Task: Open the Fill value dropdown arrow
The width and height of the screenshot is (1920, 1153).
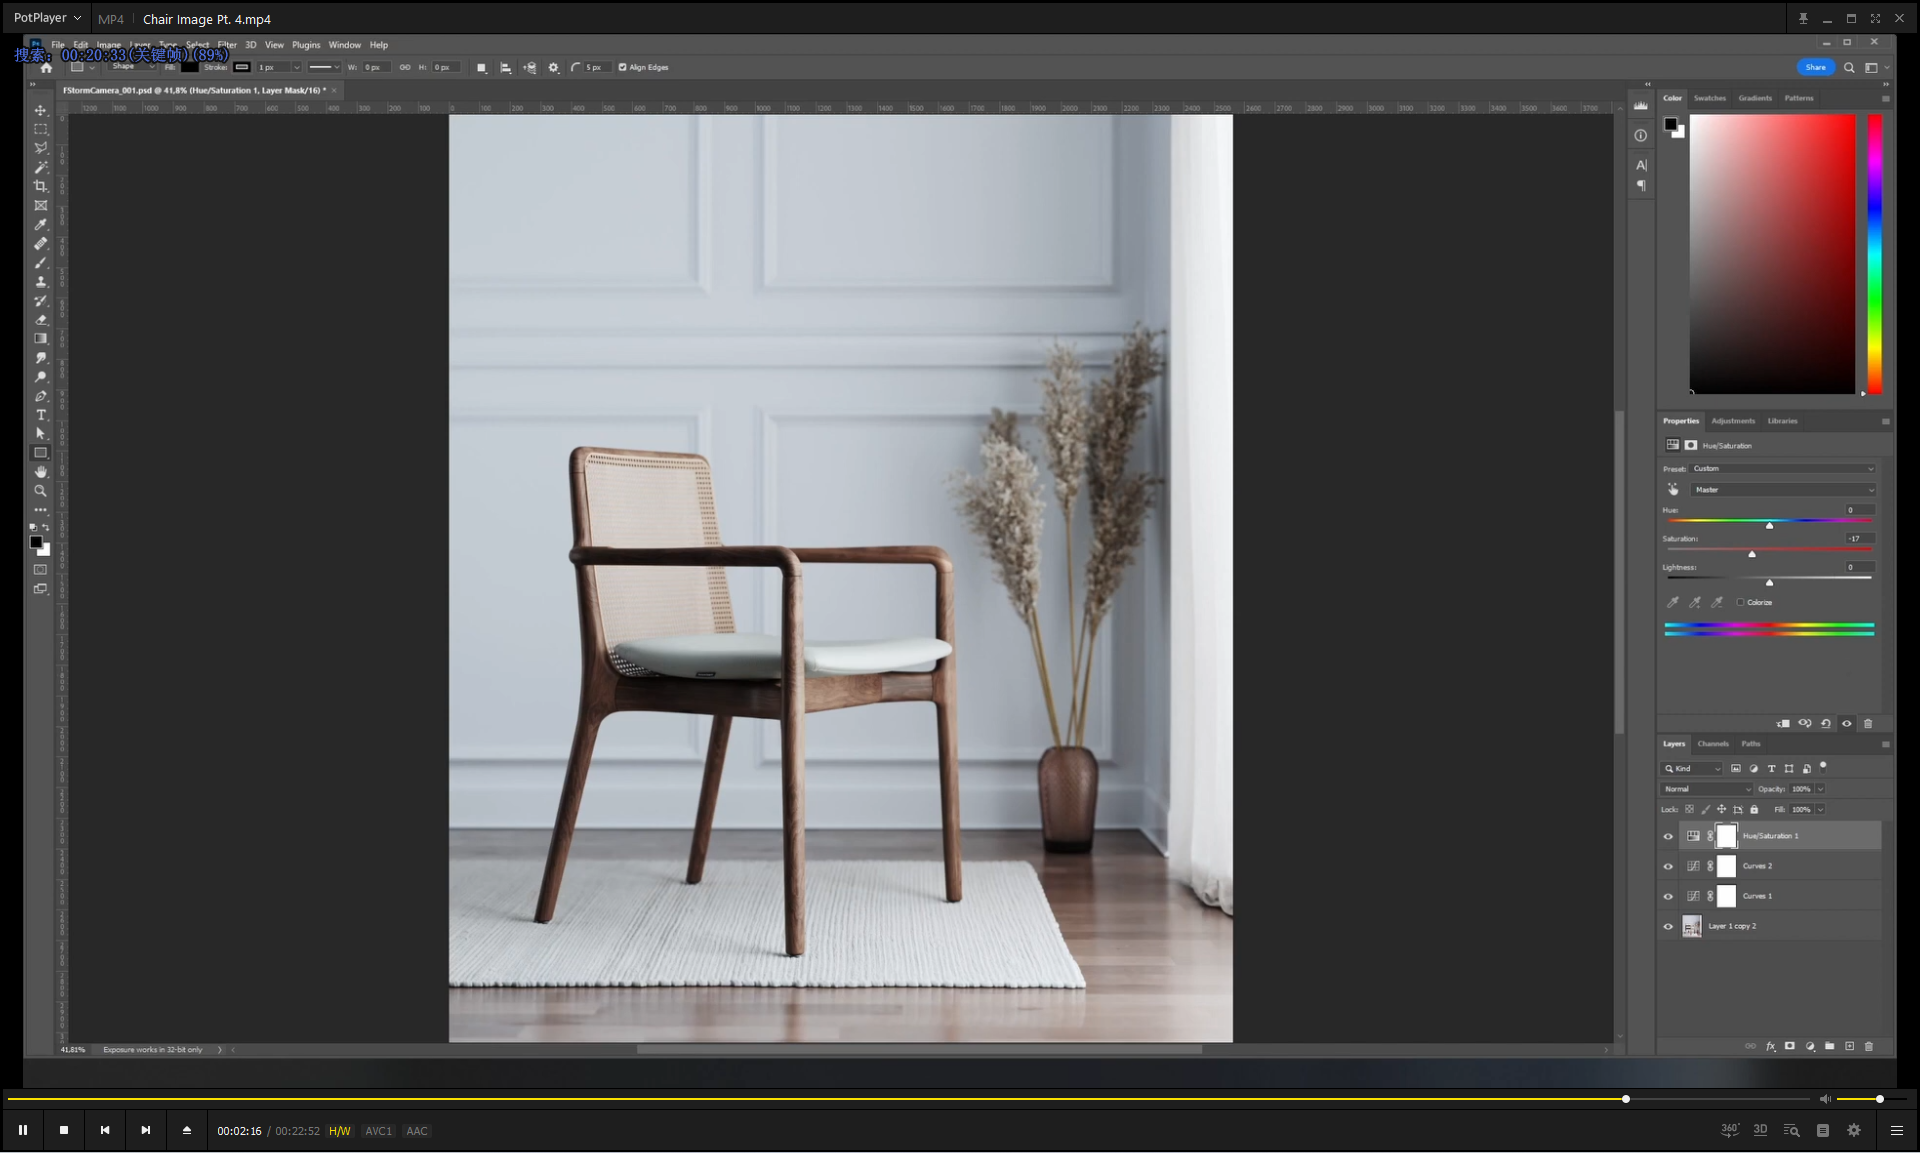Action: (x=1821, y=810)
